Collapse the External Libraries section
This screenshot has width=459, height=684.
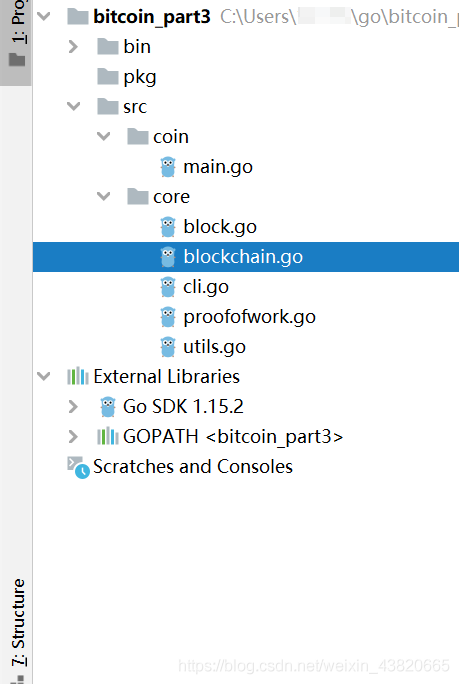pyautogui.click(x=44, y=376)
